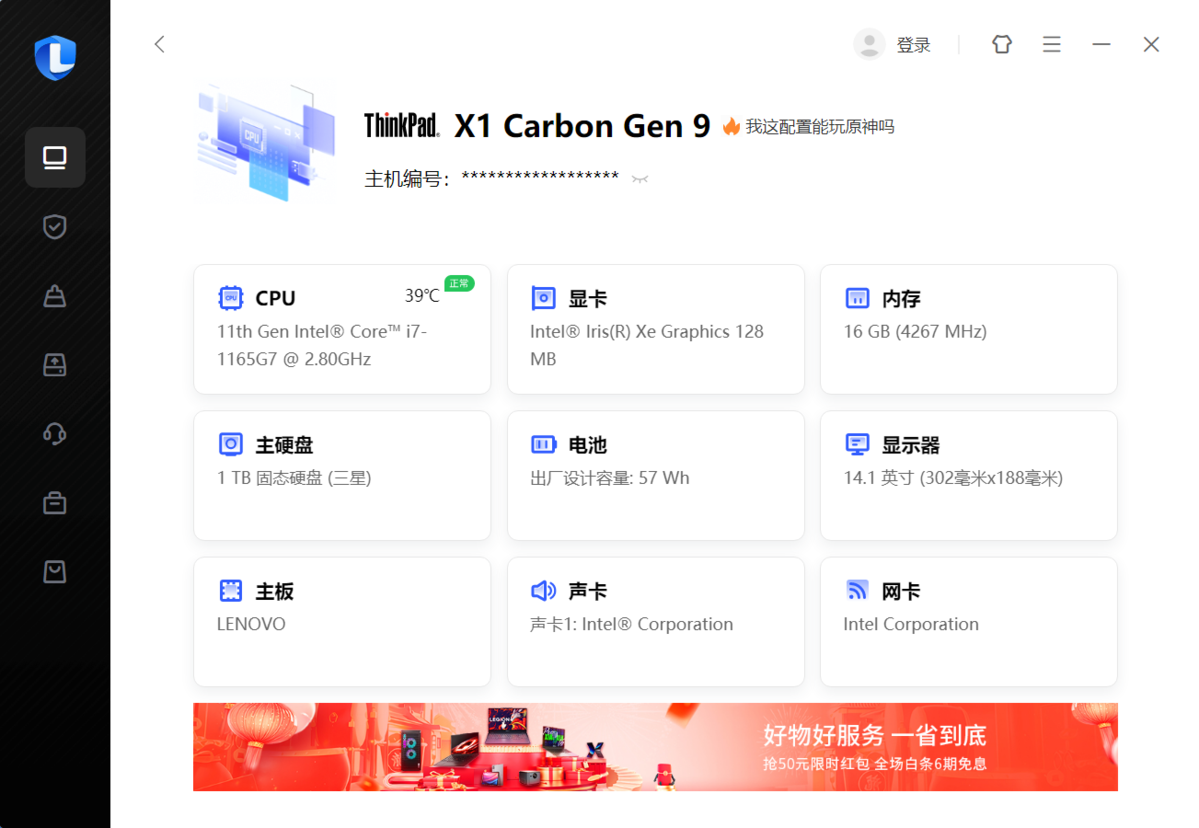Click the 电池 battery icon
1199x828 pixels.
coord(543,444)
